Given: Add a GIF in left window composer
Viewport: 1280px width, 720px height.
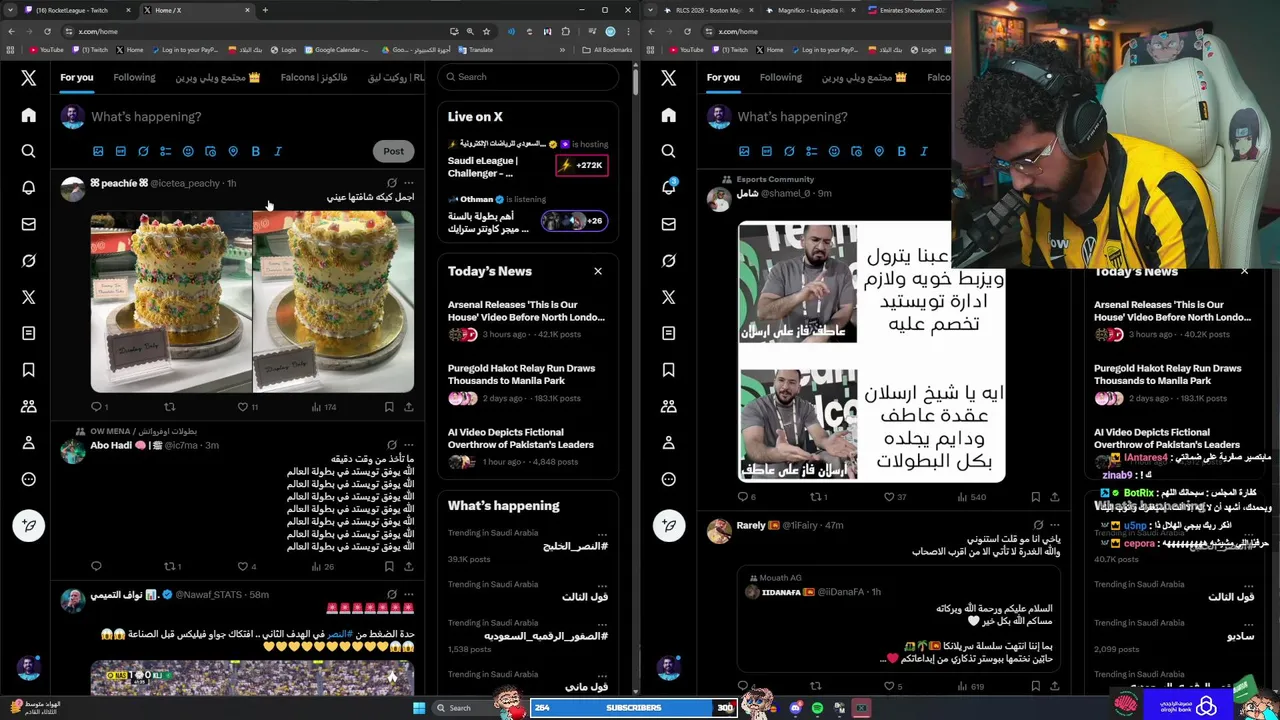Looking at the screenshot, I should (x=120, y=151).
